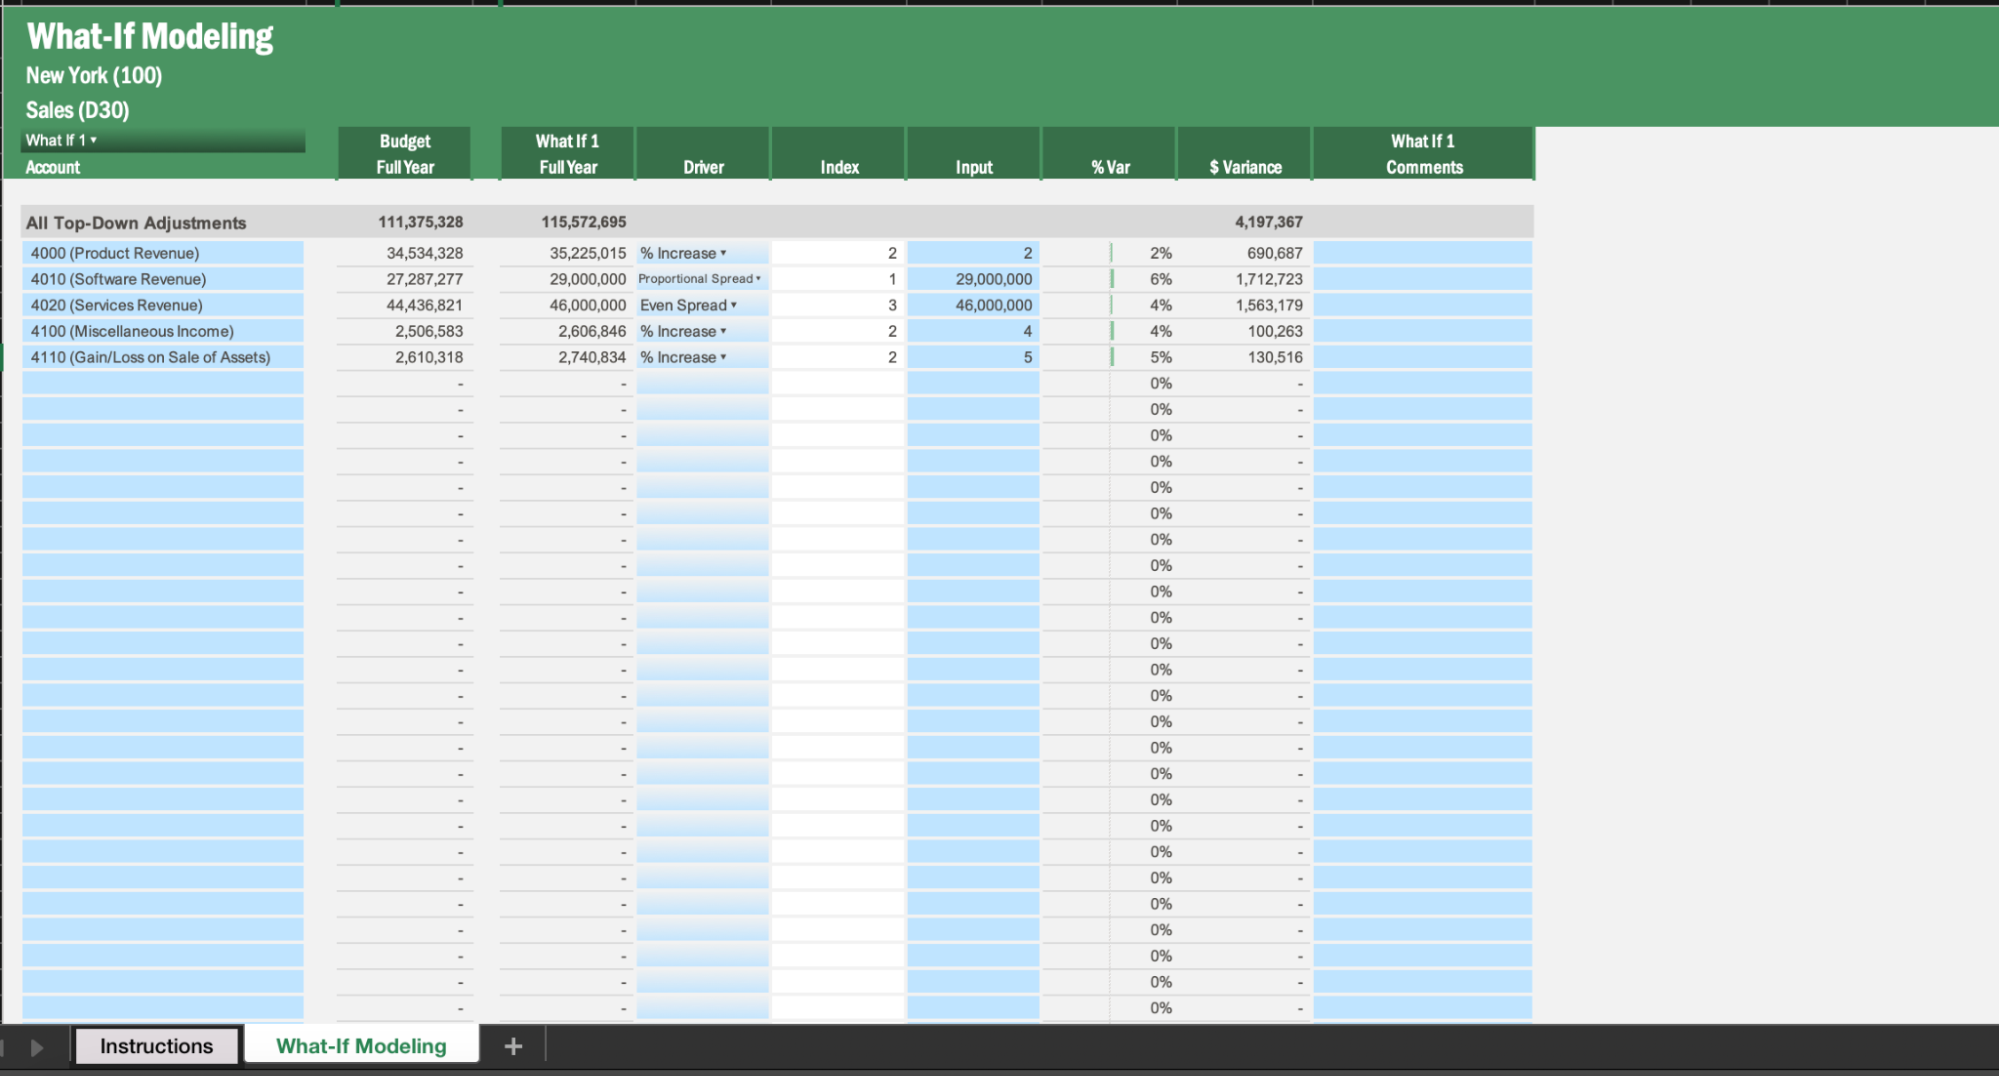Select the What-If Modeling sheet tab
Image resolution: width=1999 pixels, height=1076 pixels.
tap(361, 1046)
